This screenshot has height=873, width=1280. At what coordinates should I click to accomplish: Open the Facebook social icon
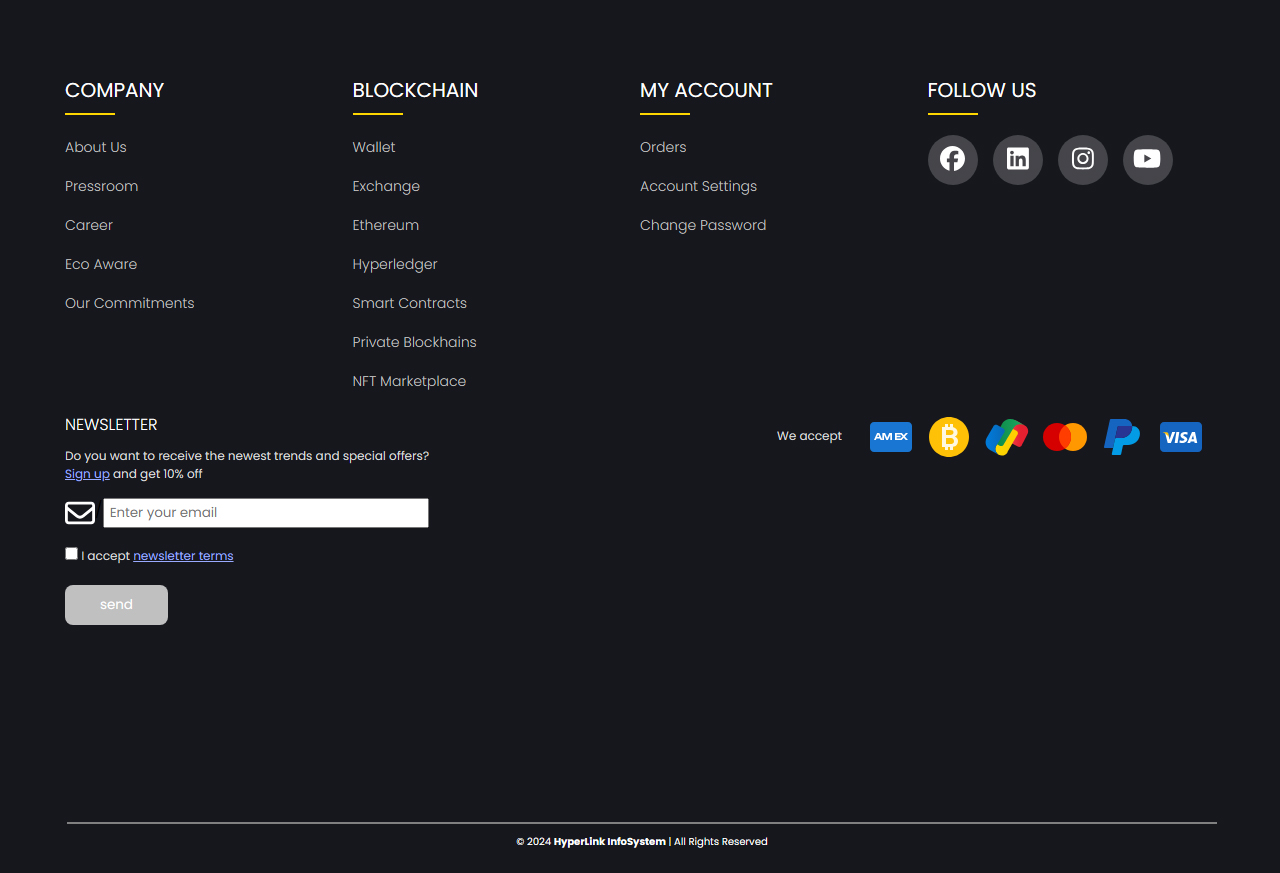pyautogui.click(x=952, y=160)
